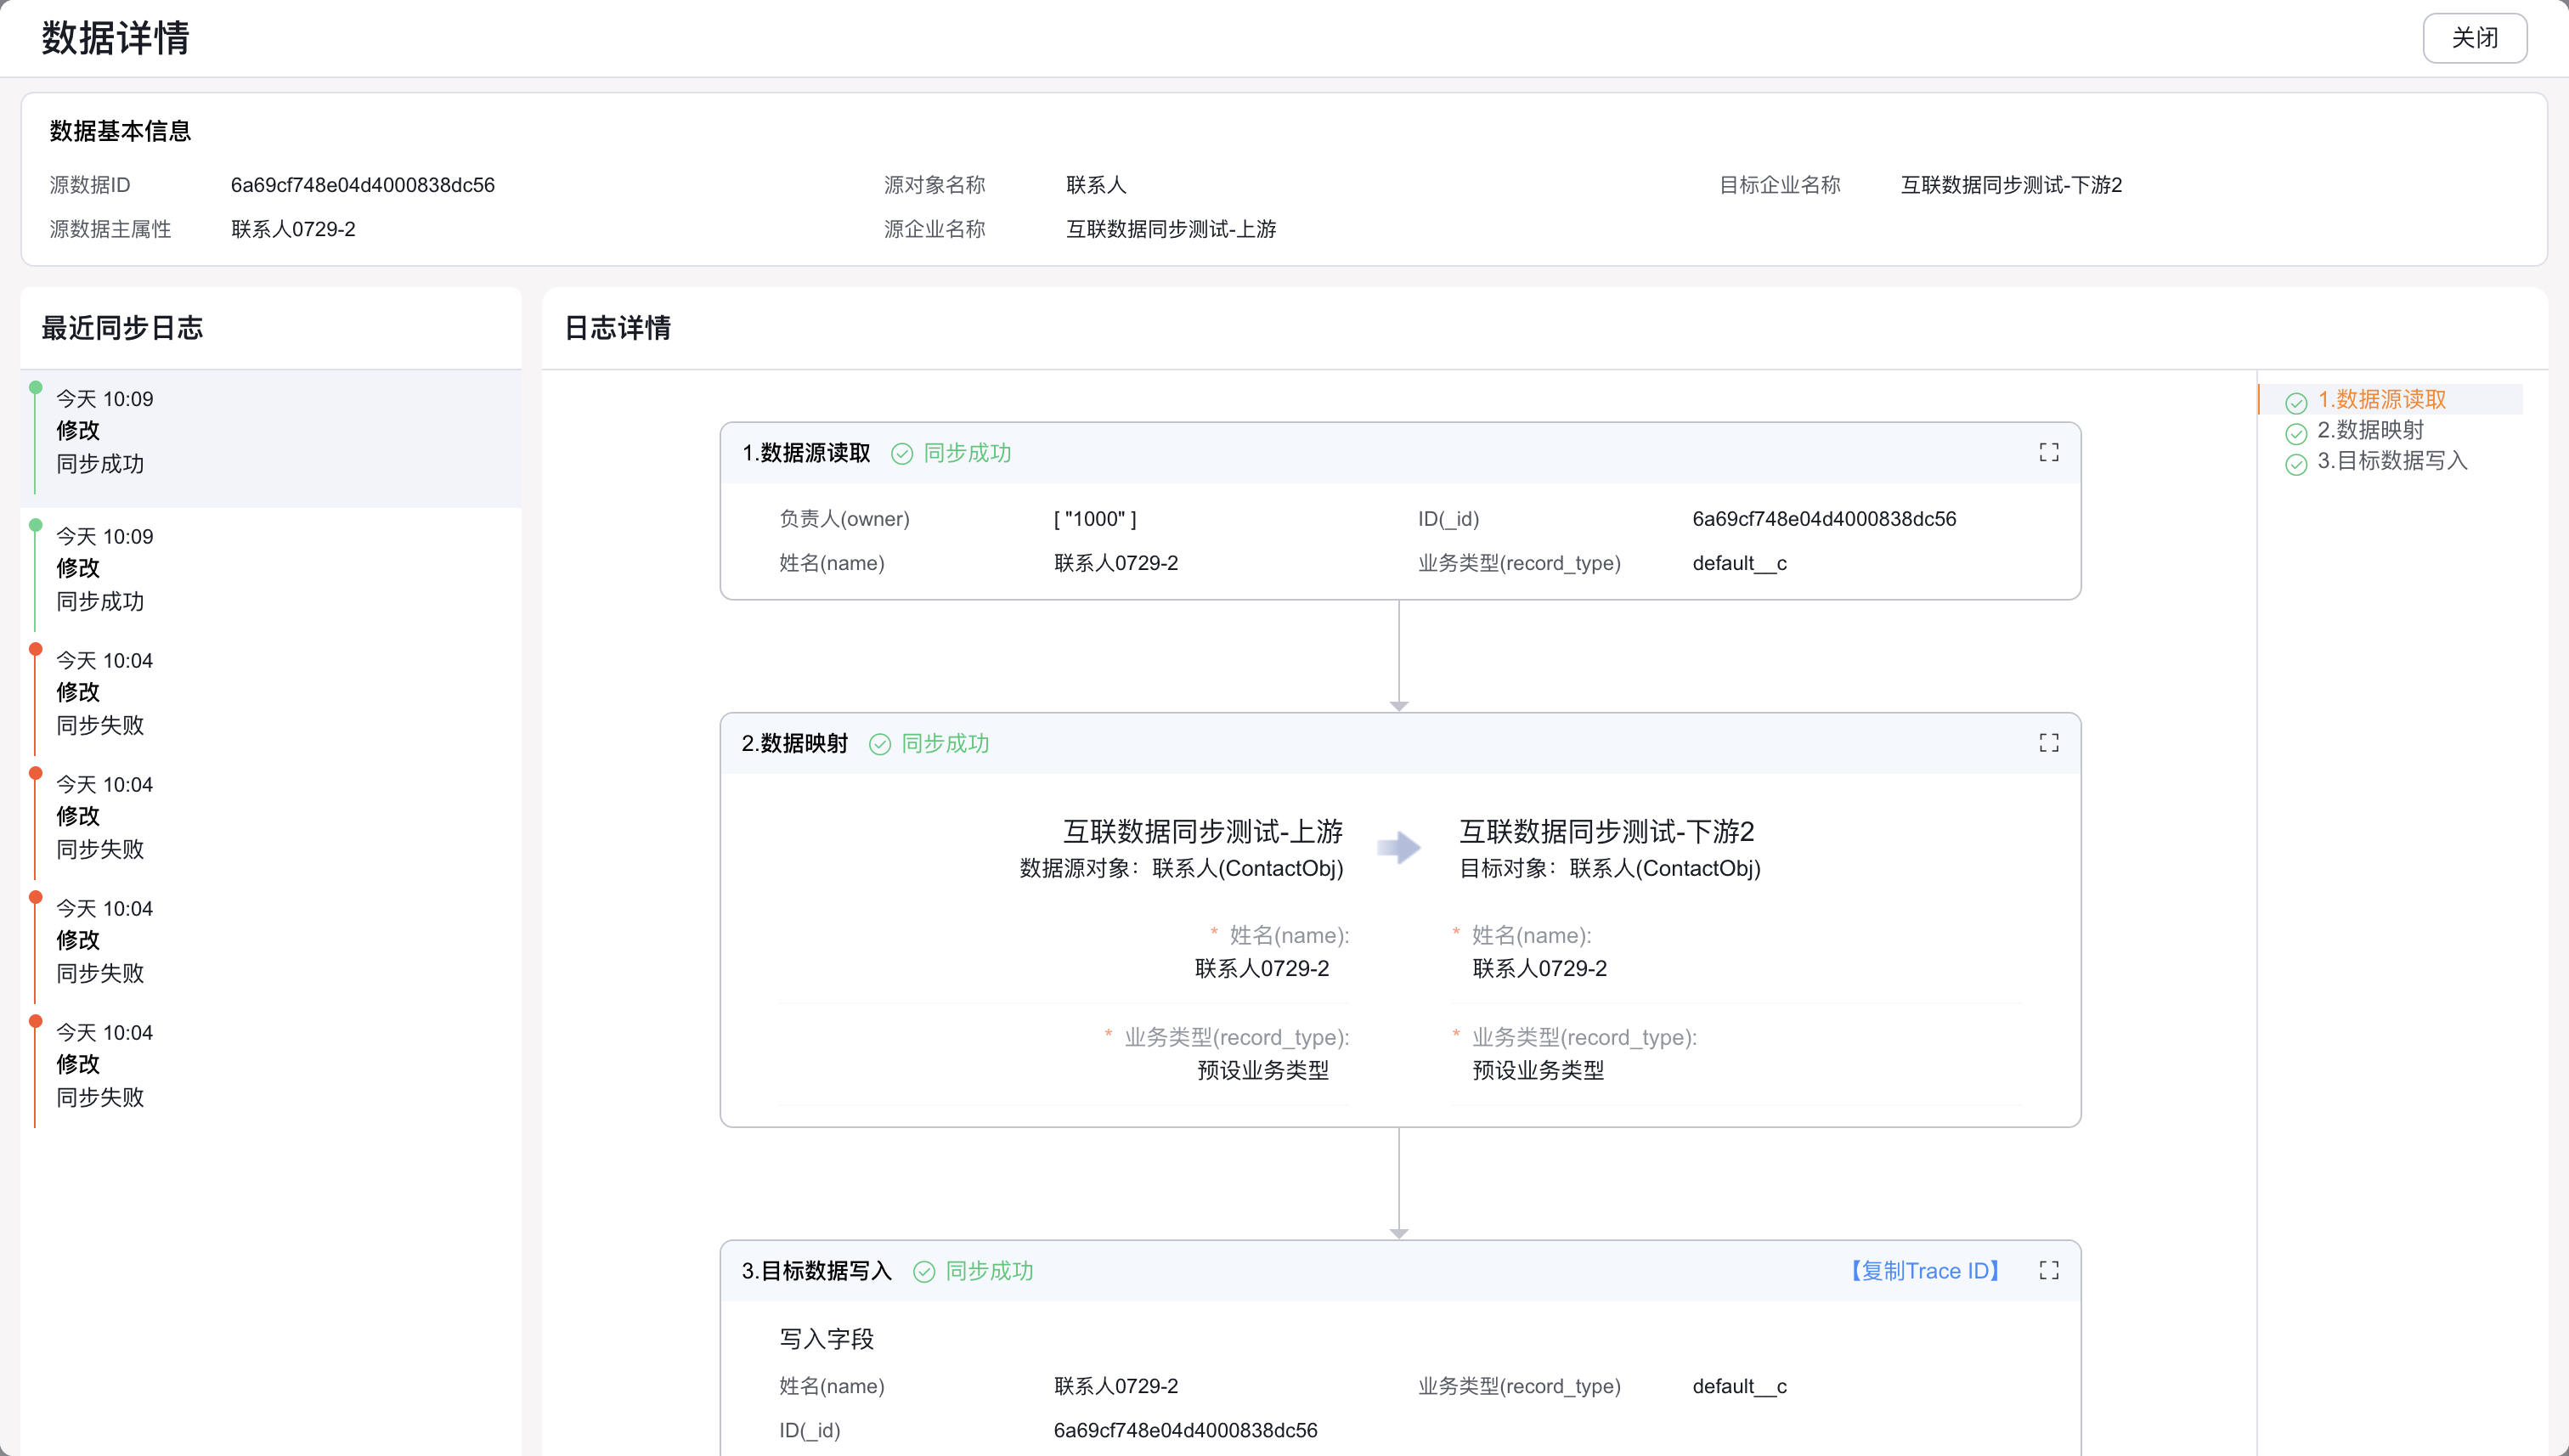Click the 源企业名称 value 互联数据同步测试-上游
2569x1456 pixels.
(x=1171, y=229)
